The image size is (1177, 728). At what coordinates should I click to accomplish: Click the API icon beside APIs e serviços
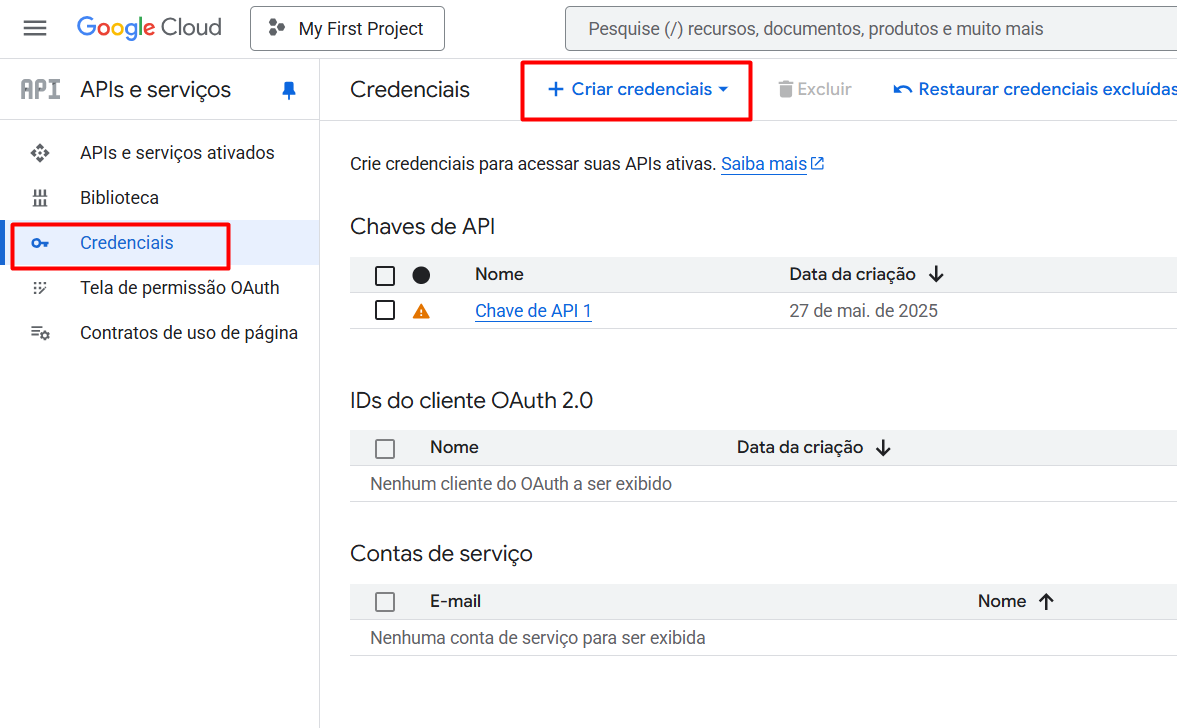[x=41, y=90]
